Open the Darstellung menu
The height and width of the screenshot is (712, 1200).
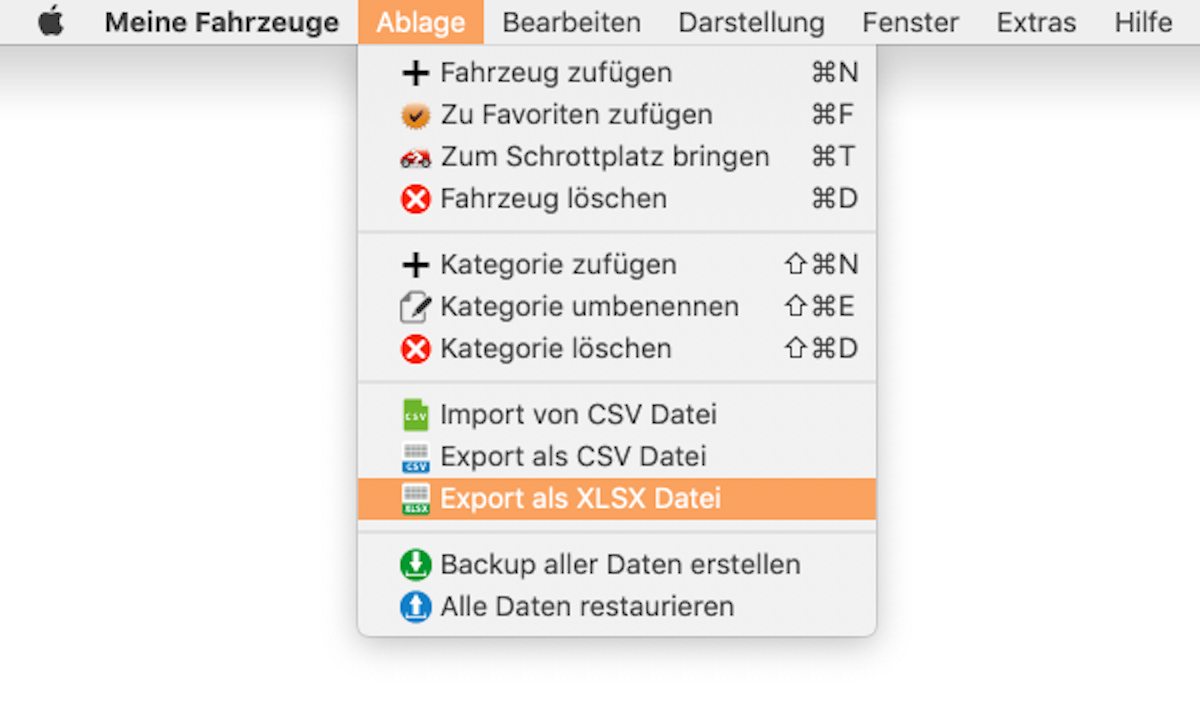point(751,22)
